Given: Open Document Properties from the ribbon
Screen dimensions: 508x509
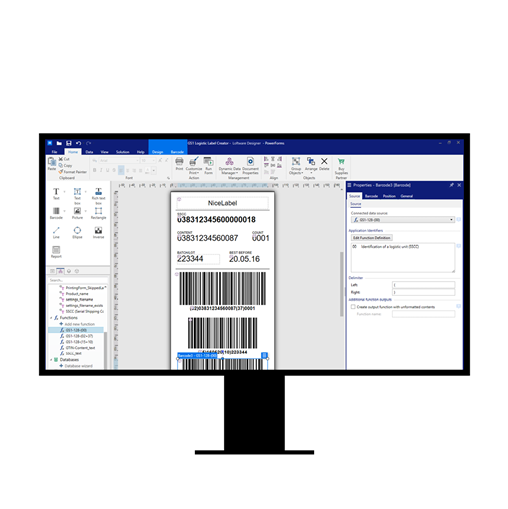Looking at the screenshot, I should (250, 166).
